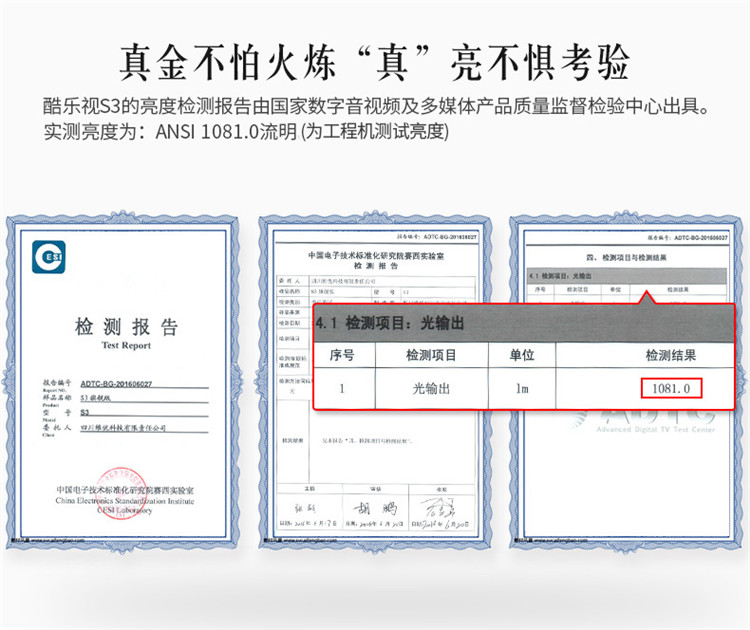750x630 pixels.
Task: Click the 检测报告 title on the first certificate
Action: [126, 327]
